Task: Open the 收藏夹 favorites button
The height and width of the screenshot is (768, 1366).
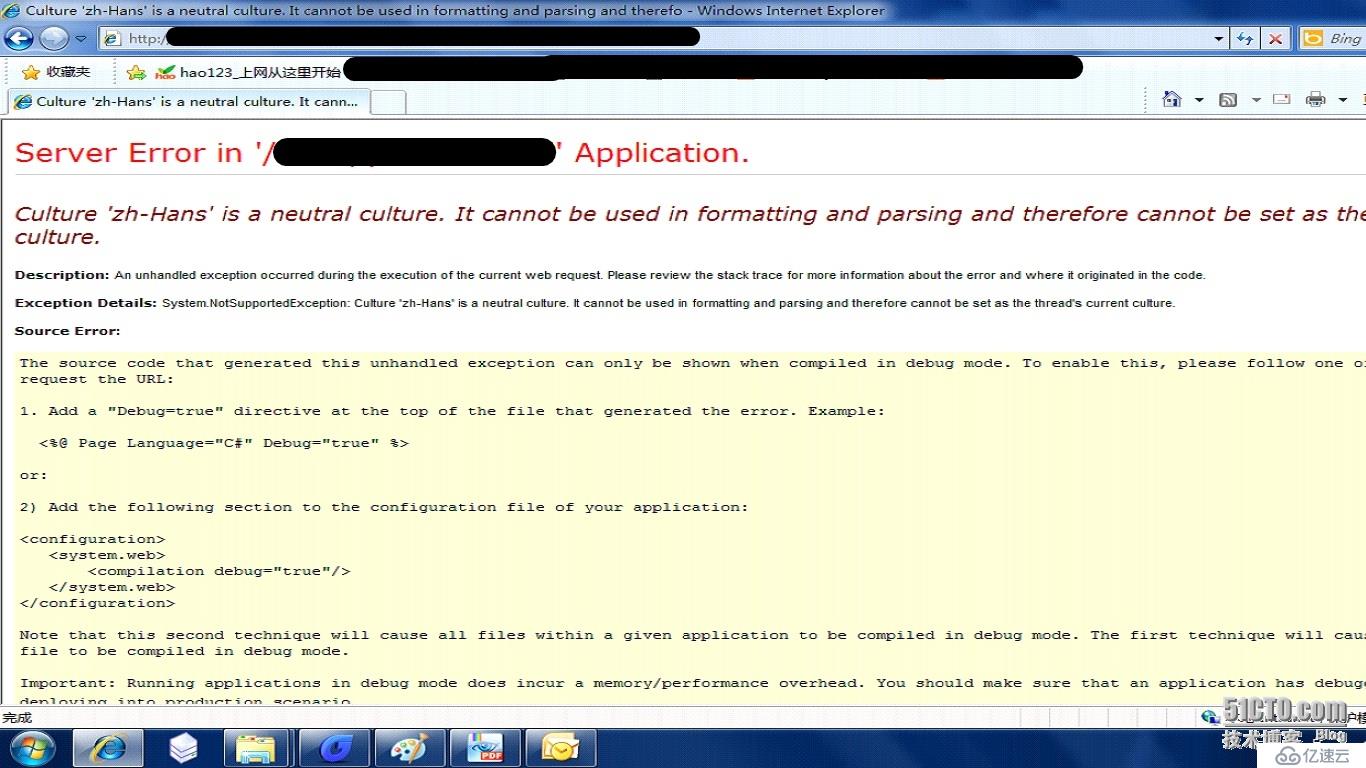Action: [56, 72]
